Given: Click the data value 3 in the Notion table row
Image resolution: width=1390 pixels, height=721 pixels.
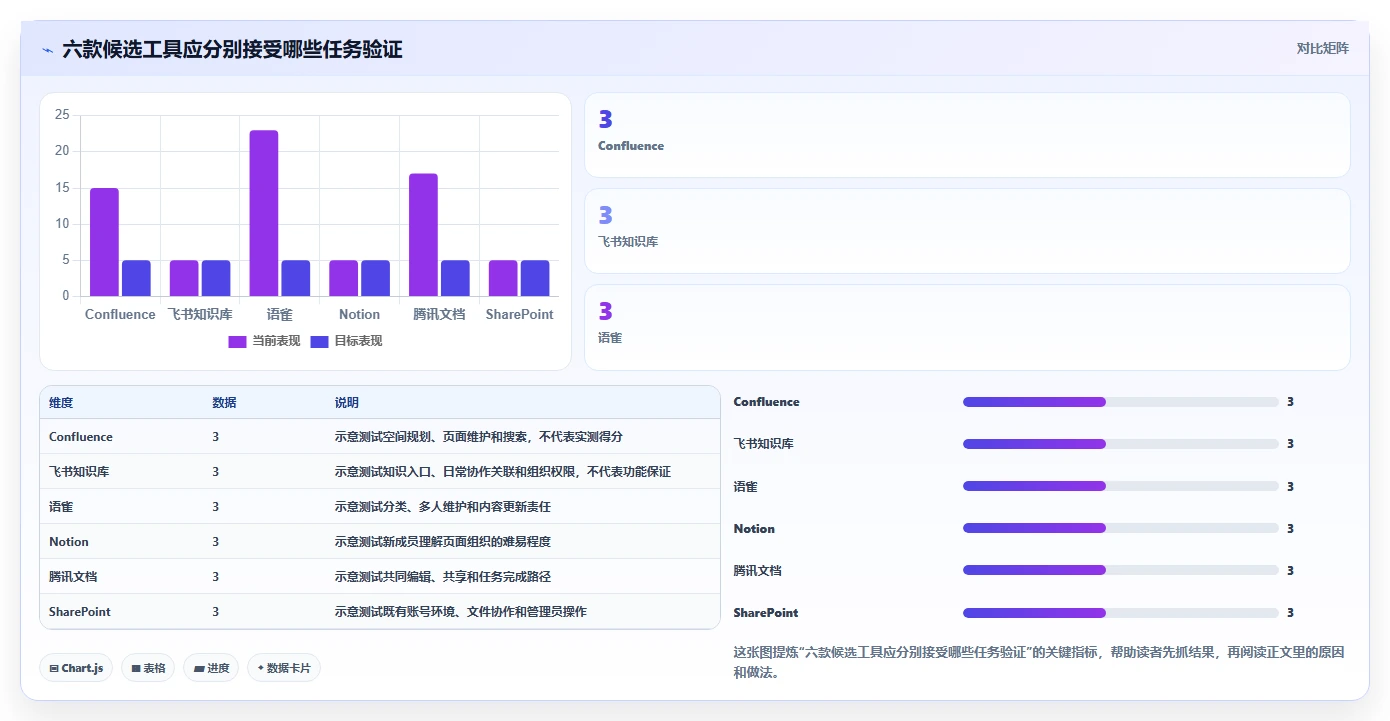Looking at the screenshot, I should (x=215, y=542).
